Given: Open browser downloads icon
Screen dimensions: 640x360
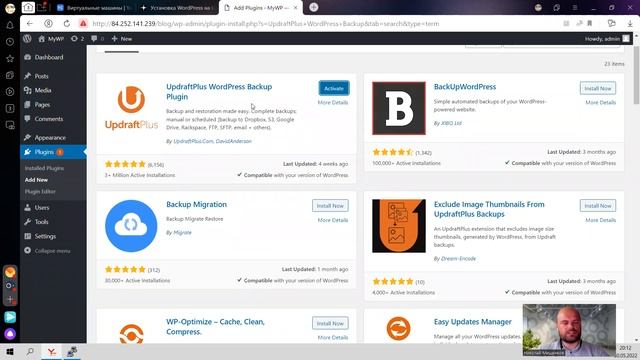Looking at the screenshot, I should 630,24.
